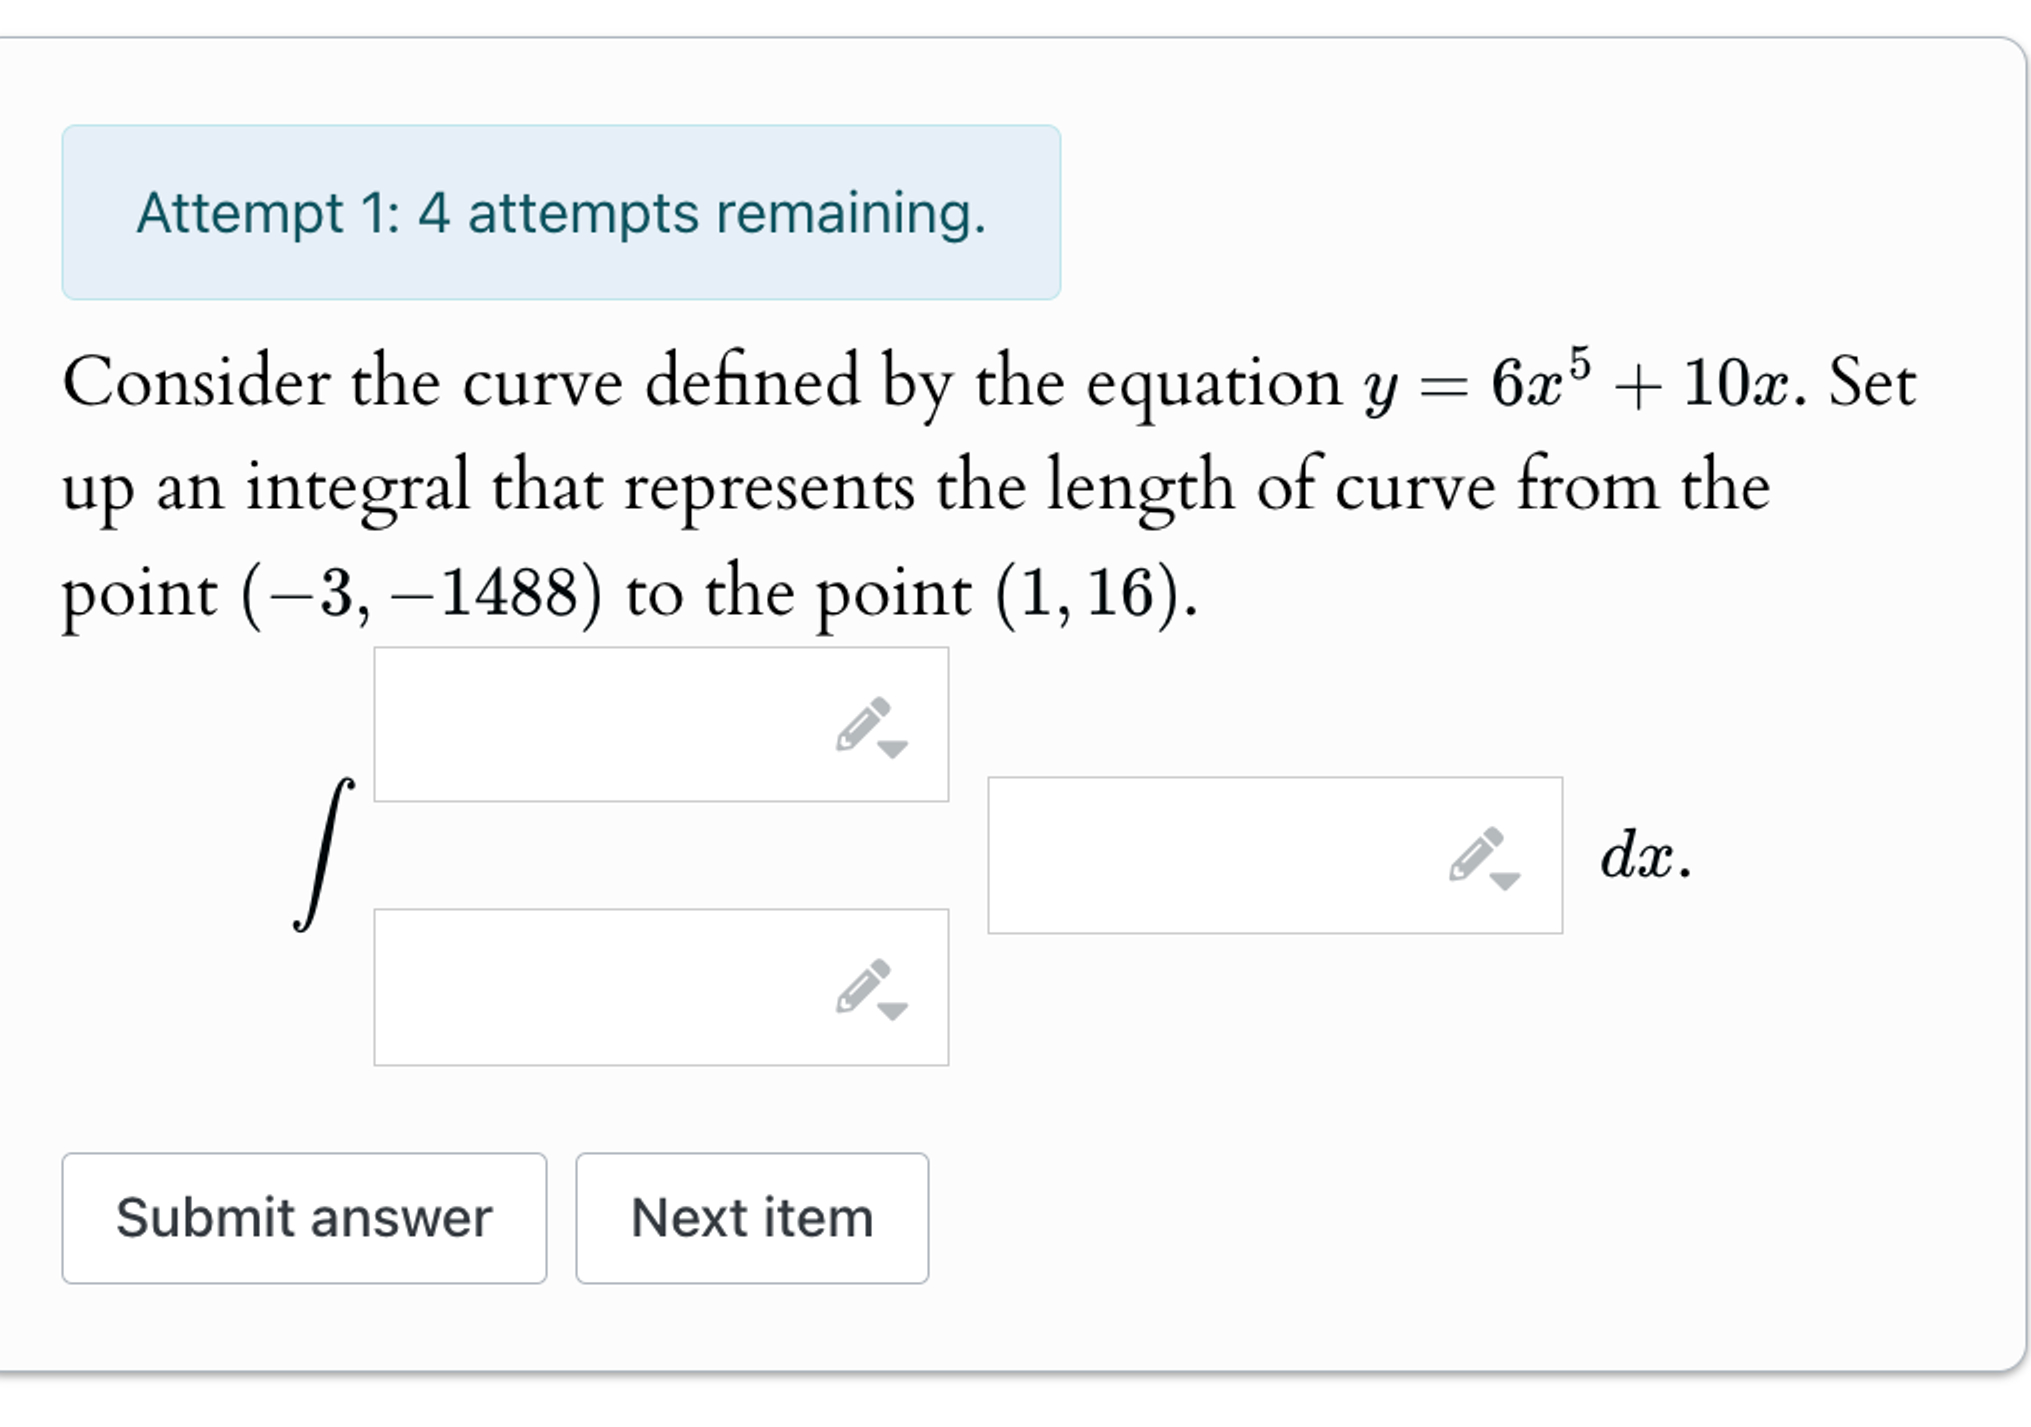Screen dimensions: 2031x1427
Task: Select Submit answer to check your work
Action: 305,1218
